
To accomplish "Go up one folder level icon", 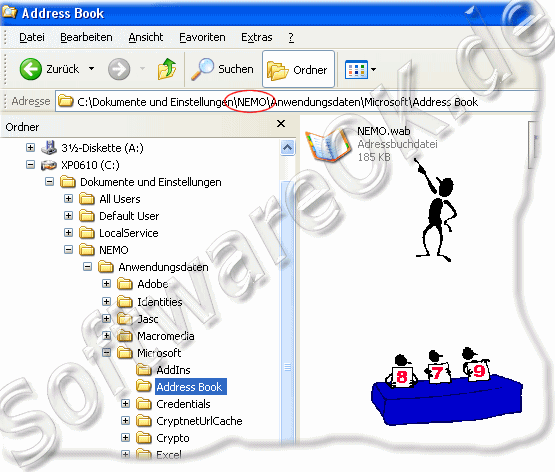I will pyautogui.click(x=167, y=69).
